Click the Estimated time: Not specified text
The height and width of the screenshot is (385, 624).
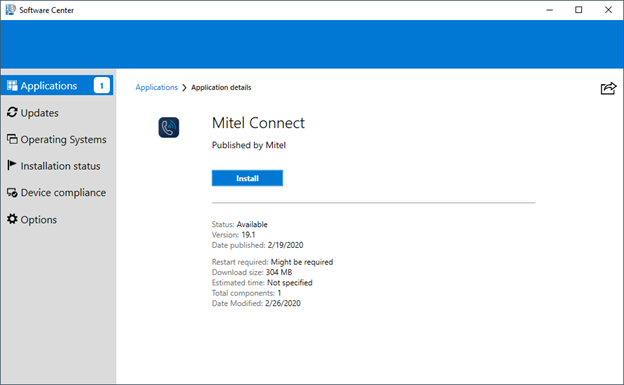tap(262, 283)
